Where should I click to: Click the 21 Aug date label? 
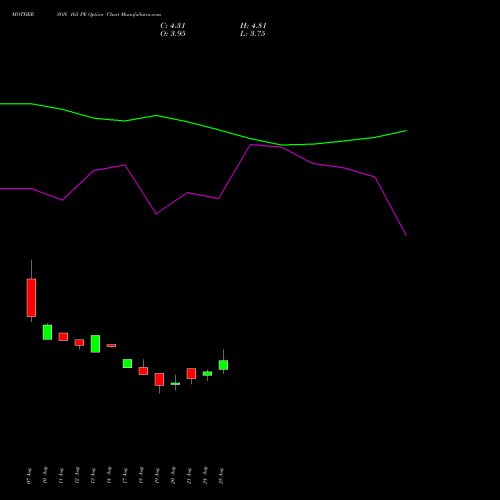tap(189, 476)
